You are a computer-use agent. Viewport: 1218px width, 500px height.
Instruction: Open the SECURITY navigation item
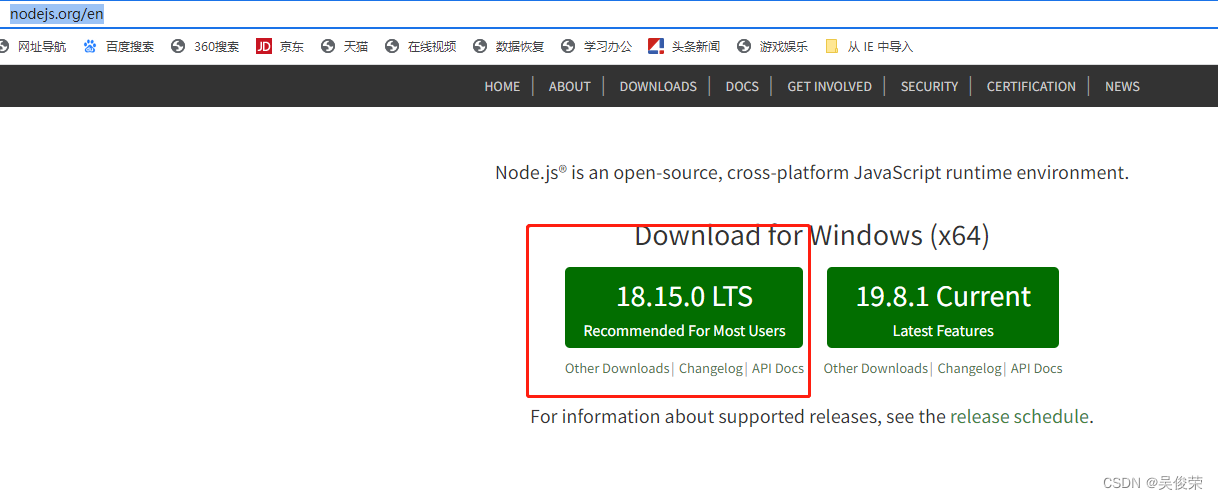(929, 87)
